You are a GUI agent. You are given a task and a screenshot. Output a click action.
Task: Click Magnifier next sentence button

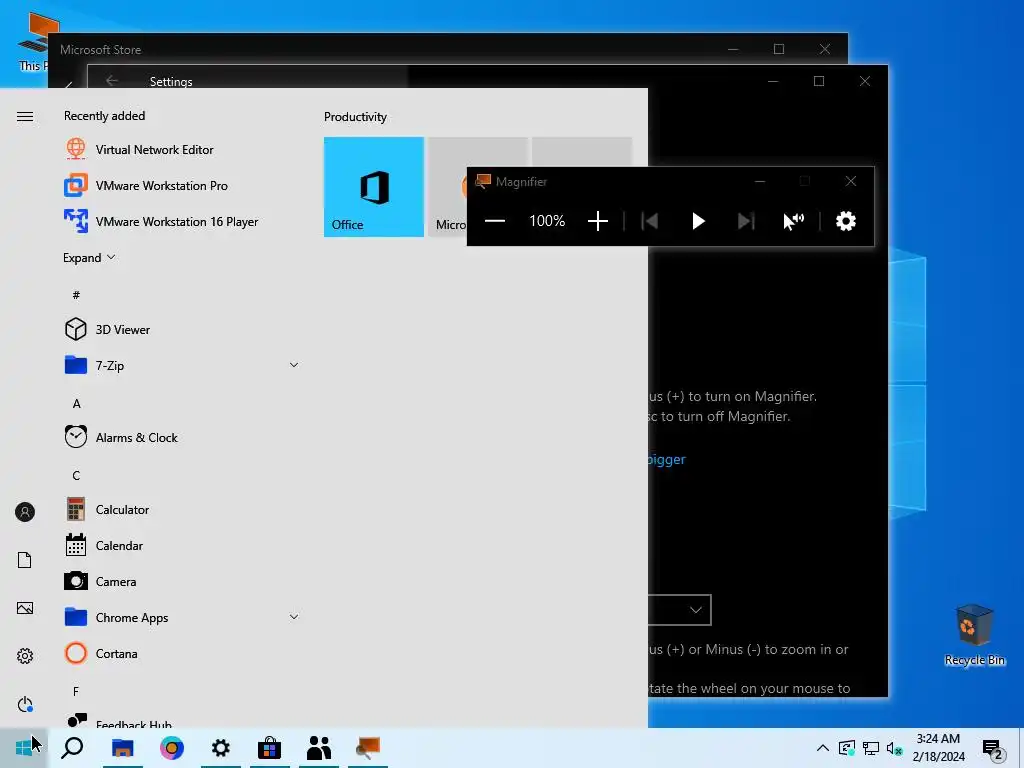tap(746, 221)
